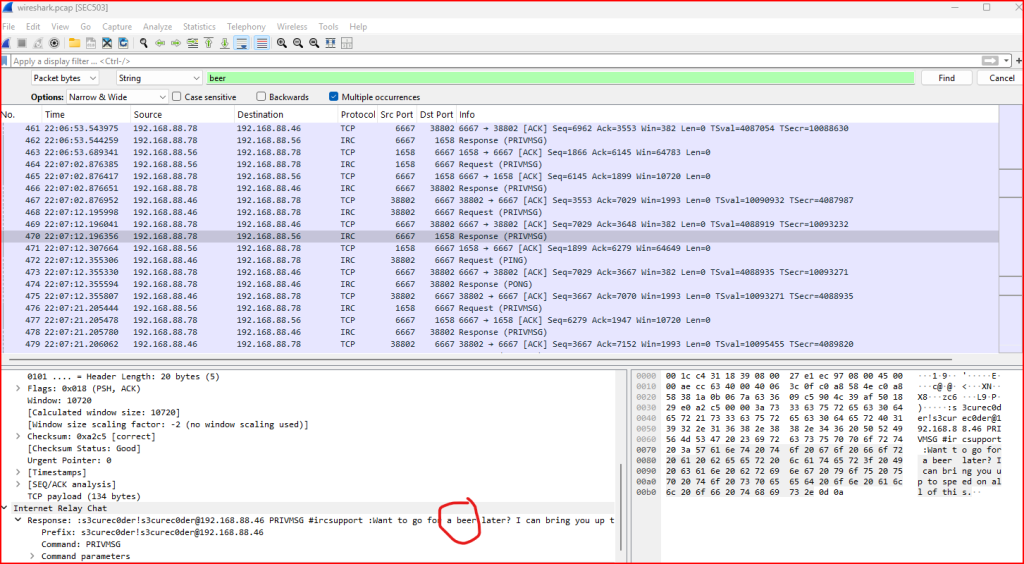The width and height of the screenshot is (1024, 564).
Task: Click the search text field containing beer
Action: pos(560,78)
